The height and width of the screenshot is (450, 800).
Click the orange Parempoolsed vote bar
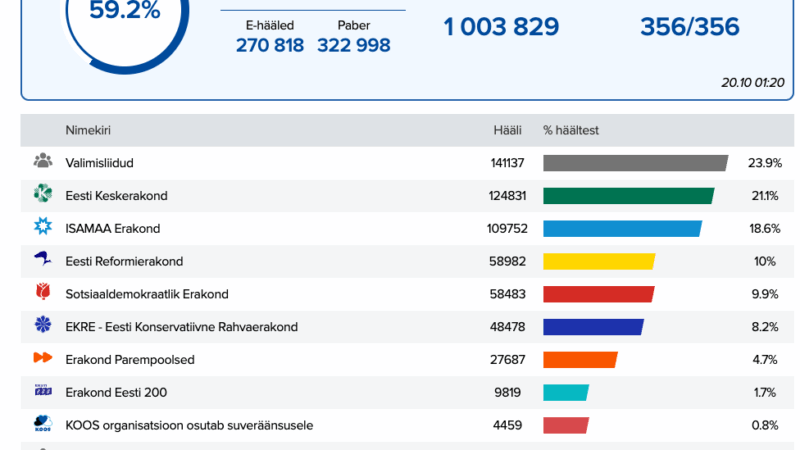[x=581, y=360]
